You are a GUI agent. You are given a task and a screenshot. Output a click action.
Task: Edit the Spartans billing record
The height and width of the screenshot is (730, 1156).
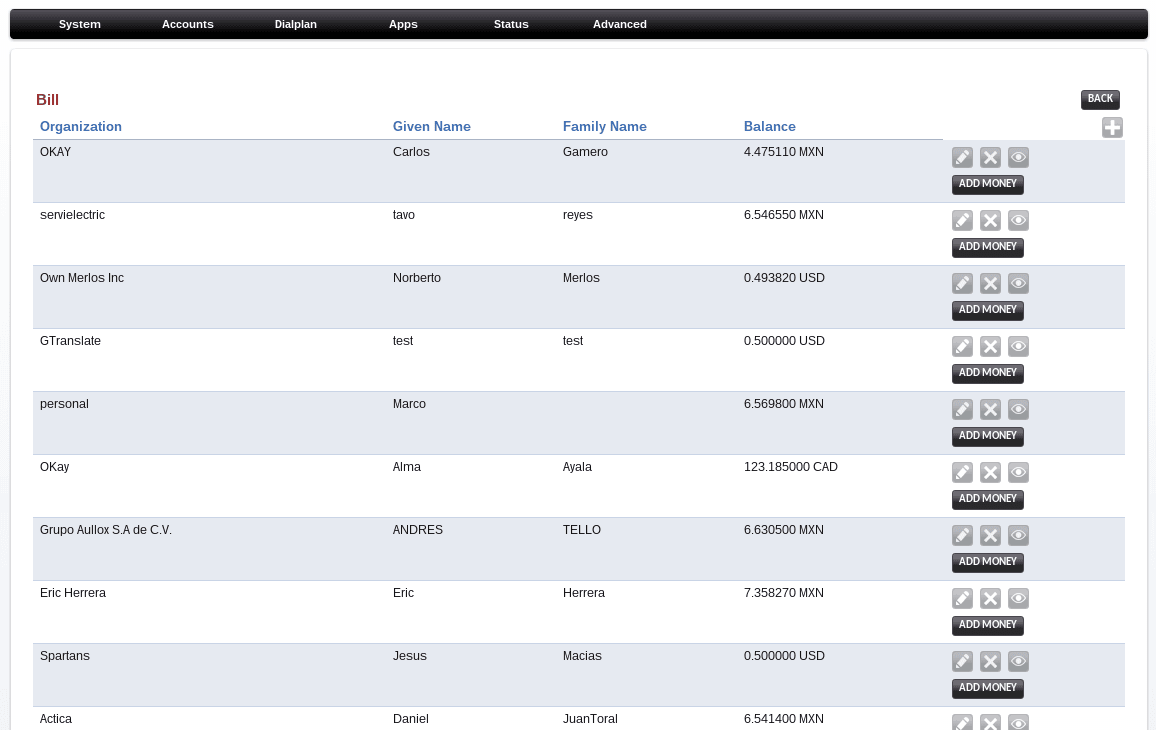pos(962,662)
